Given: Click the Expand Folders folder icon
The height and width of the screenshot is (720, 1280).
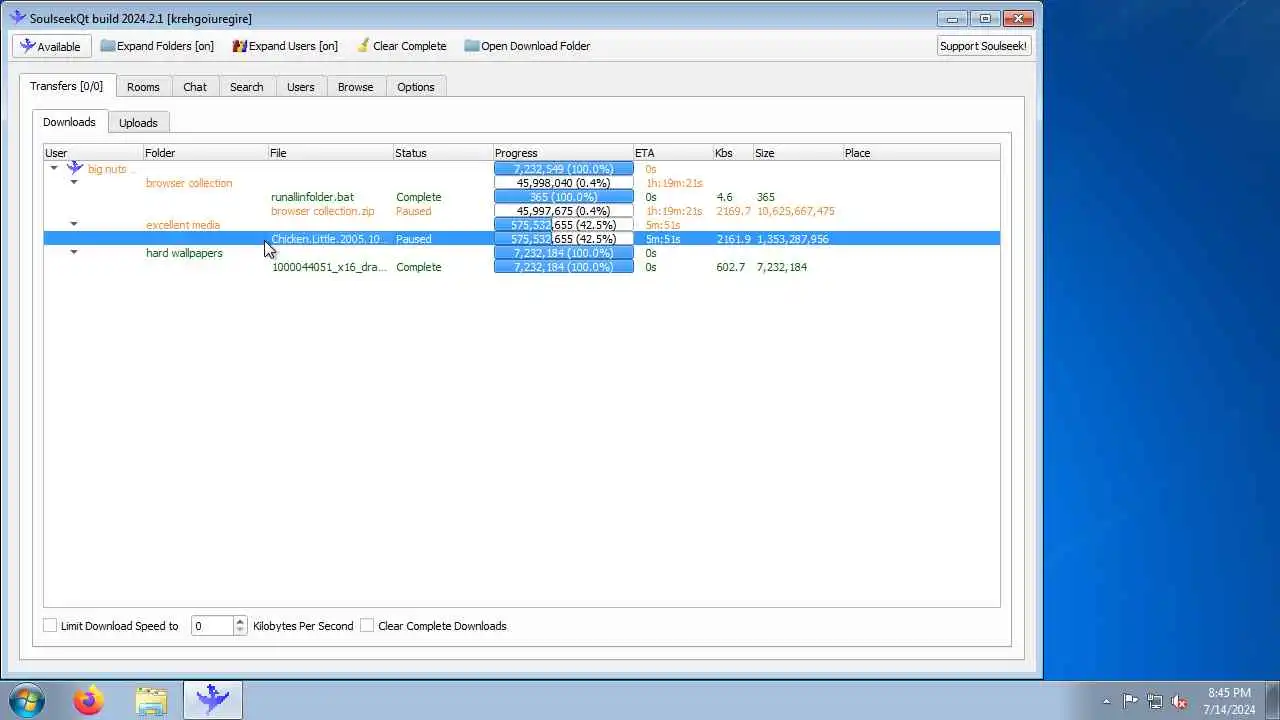Looking at the screenshot, I should [108, 46].
